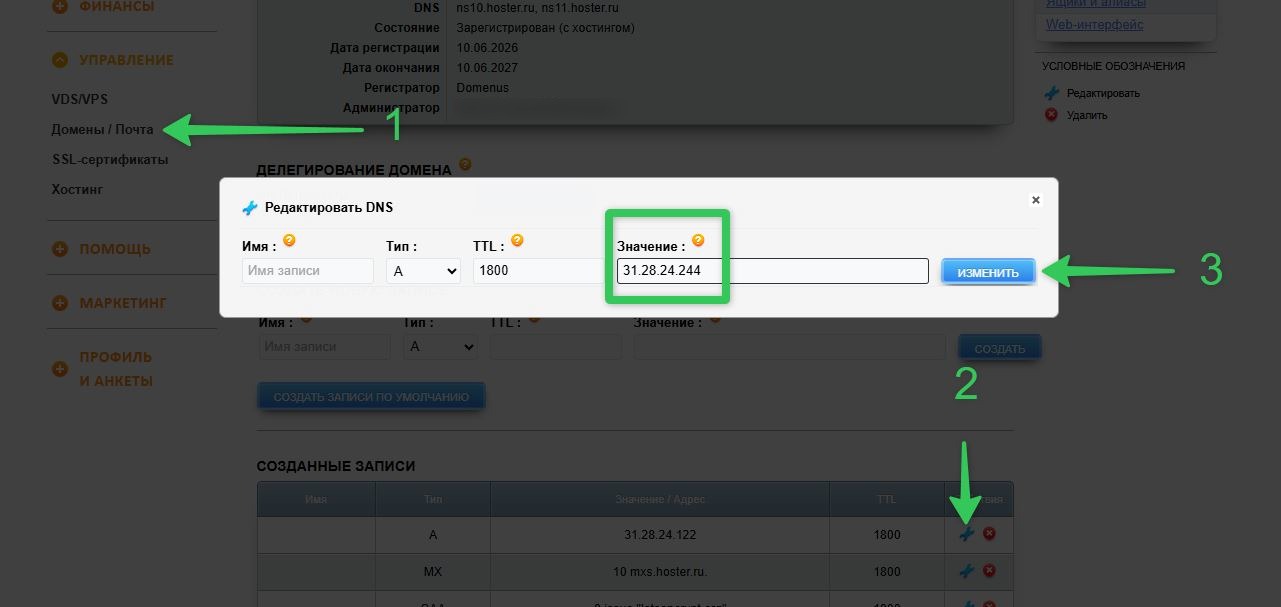Click the Изменить button

click(988, 272)
